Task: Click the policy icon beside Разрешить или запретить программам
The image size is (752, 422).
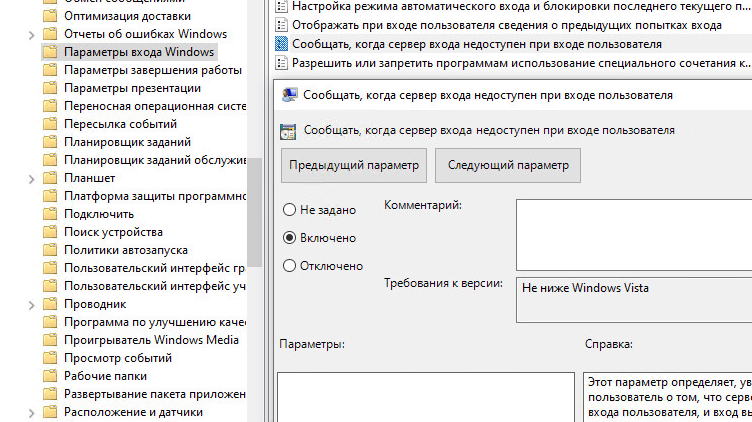Action: coord(281,63)
